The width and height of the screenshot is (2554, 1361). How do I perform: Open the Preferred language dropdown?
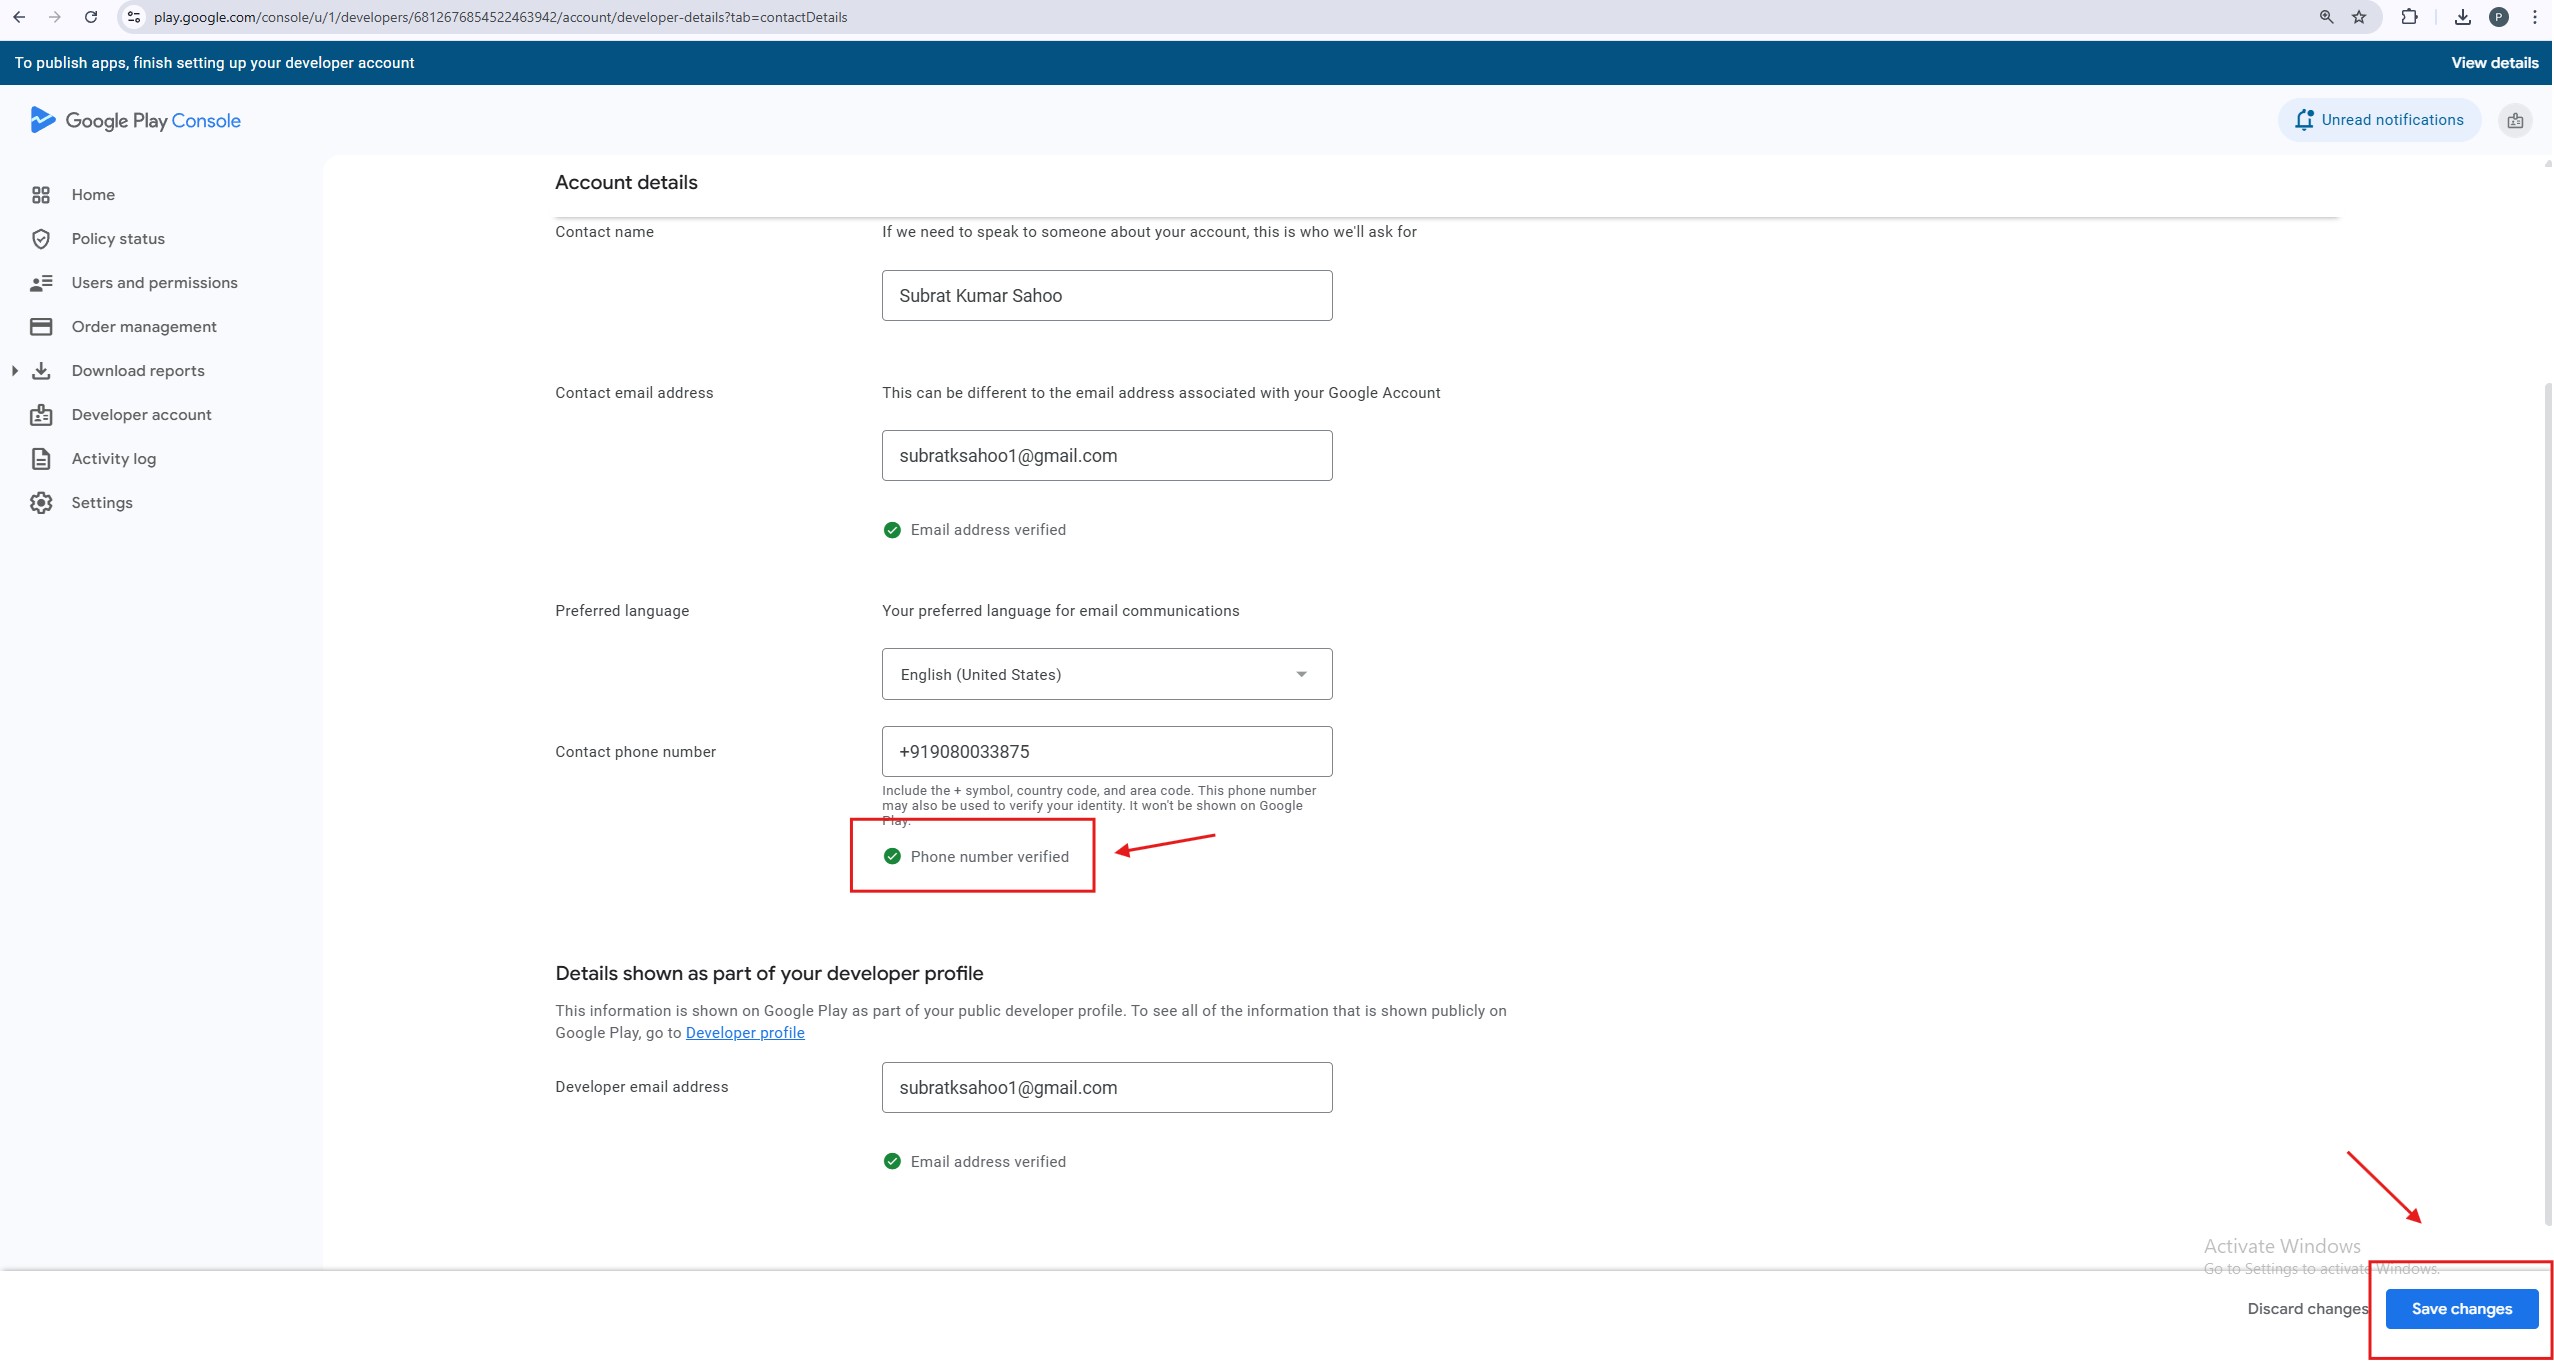point(1106,674)
